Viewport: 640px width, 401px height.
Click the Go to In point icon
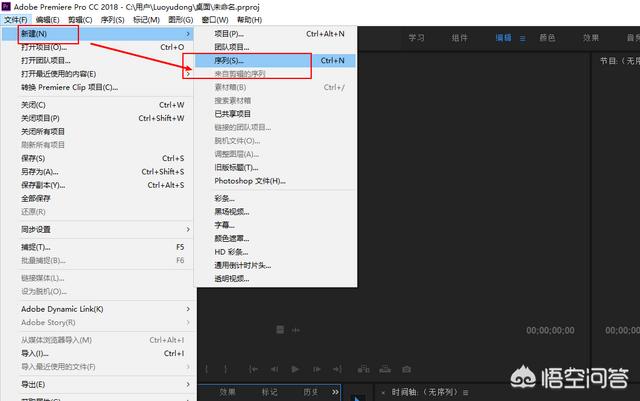click(x=253, y=369)
